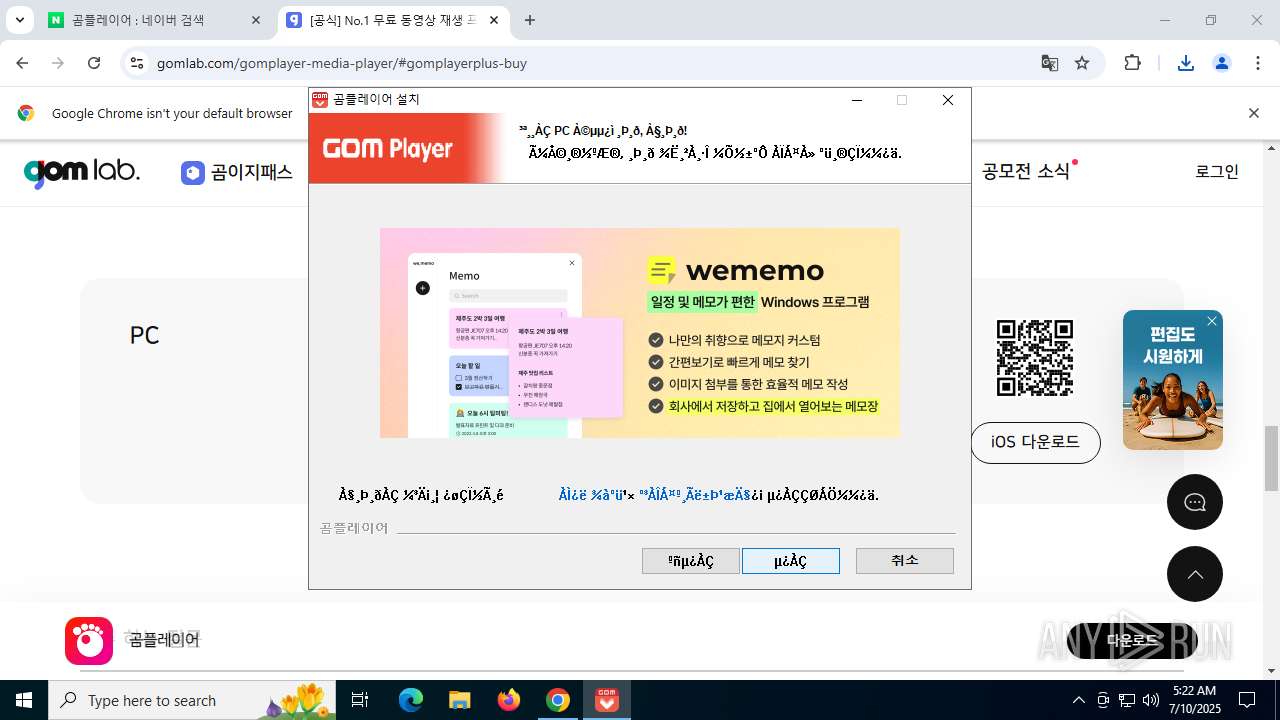
Task: Open Task View on taskbar
Action: coord(360,700)
